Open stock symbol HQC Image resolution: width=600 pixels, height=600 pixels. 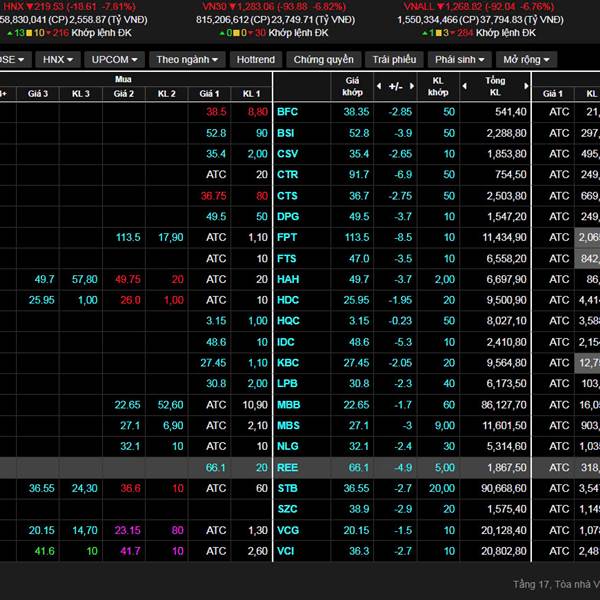point(288,321)
